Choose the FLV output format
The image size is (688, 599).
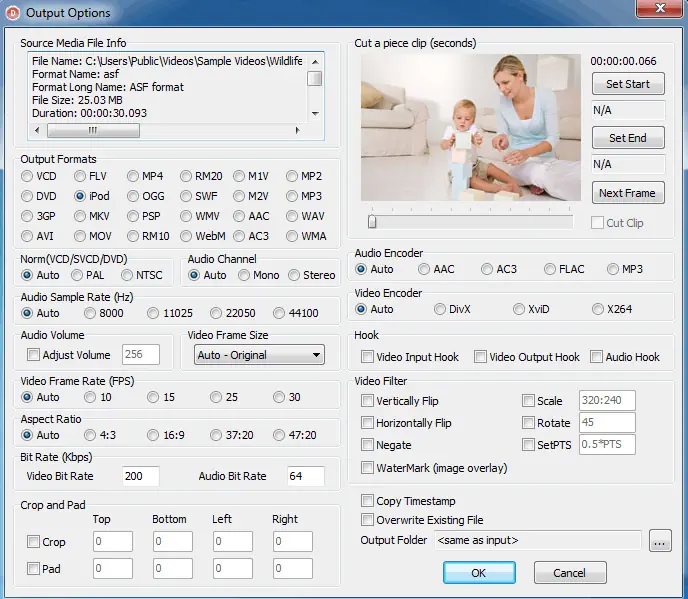(x=80, y=176)
